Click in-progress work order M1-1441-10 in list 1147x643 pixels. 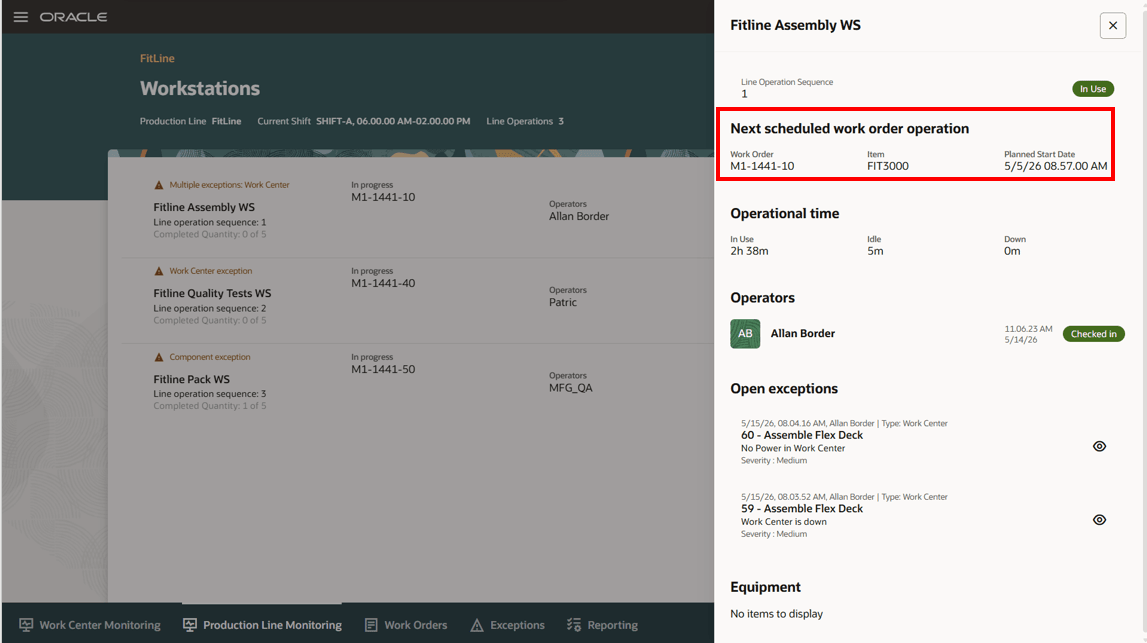[383, 198]
